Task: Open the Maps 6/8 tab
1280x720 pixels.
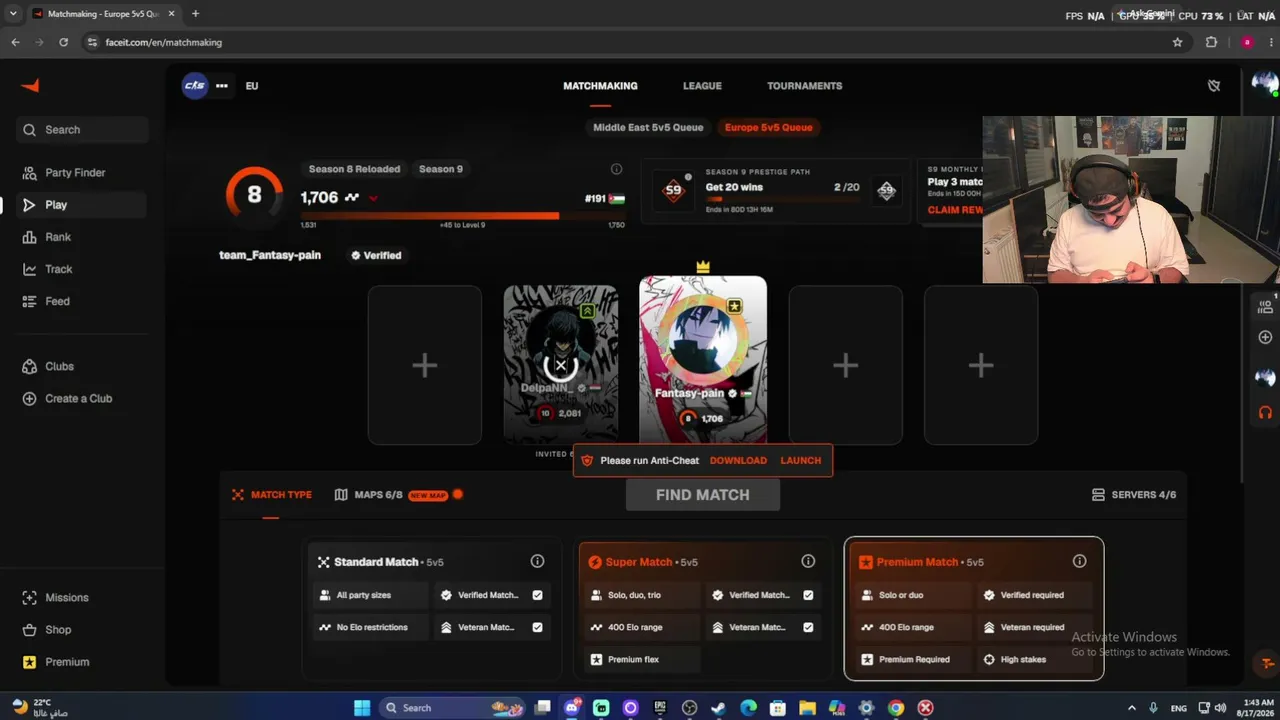Action: coord(369,495)
